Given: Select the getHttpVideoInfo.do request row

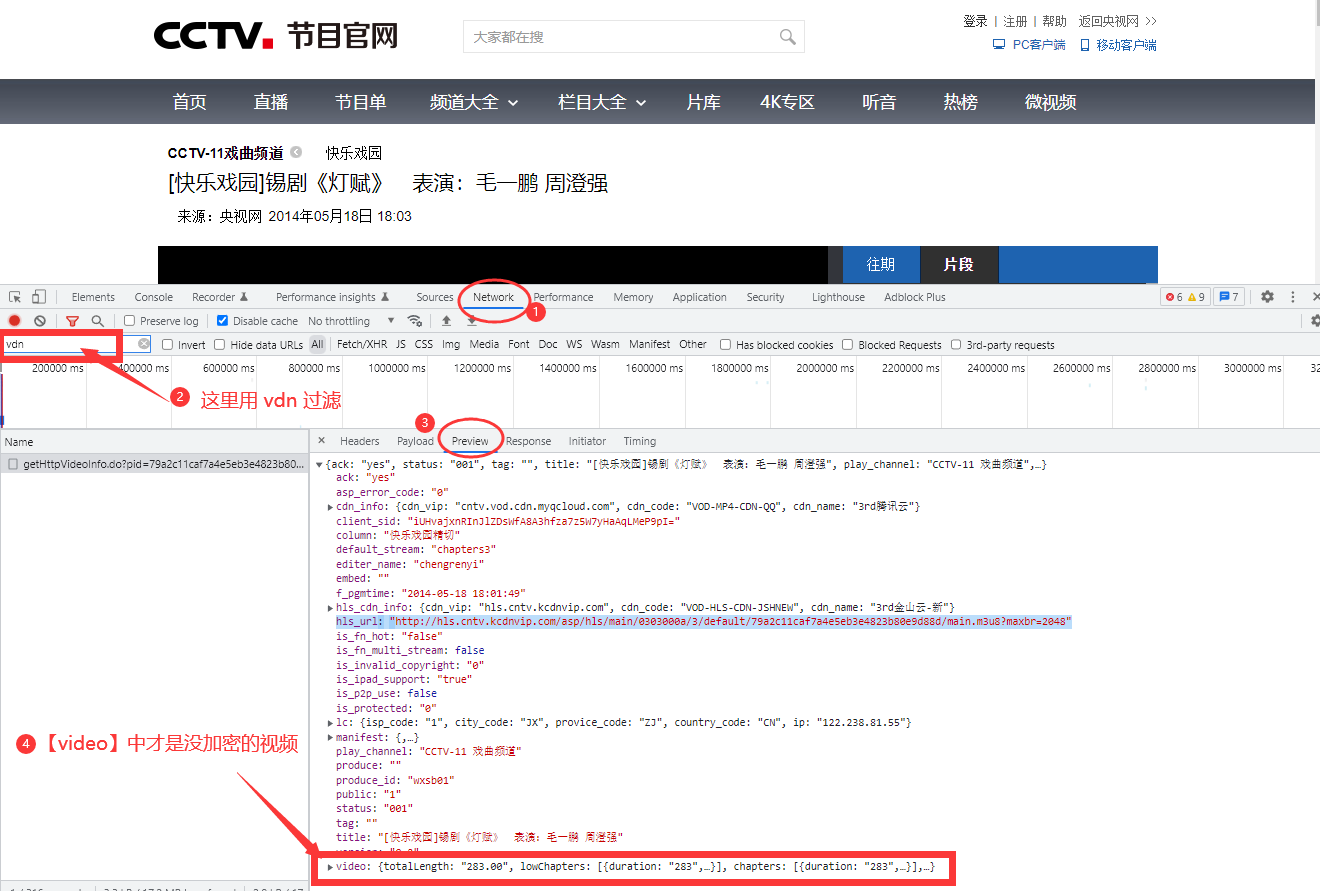Looking at the screenshot, I should [x=155, y=464].
